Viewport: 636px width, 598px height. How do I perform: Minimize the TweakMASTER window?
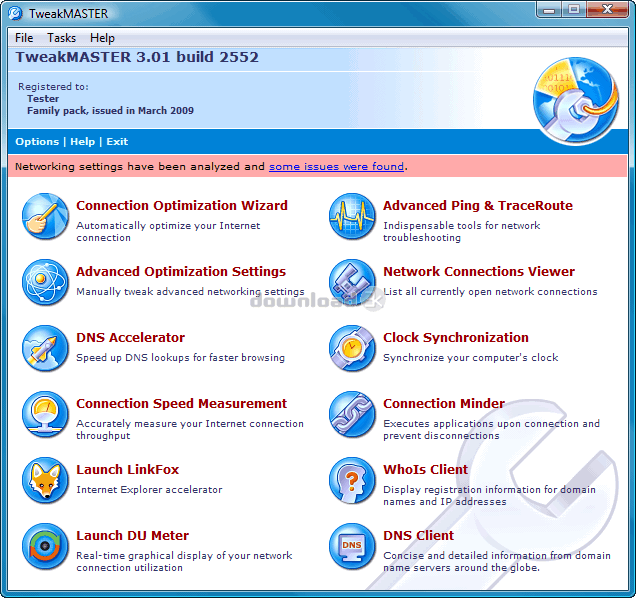point(549,9)
